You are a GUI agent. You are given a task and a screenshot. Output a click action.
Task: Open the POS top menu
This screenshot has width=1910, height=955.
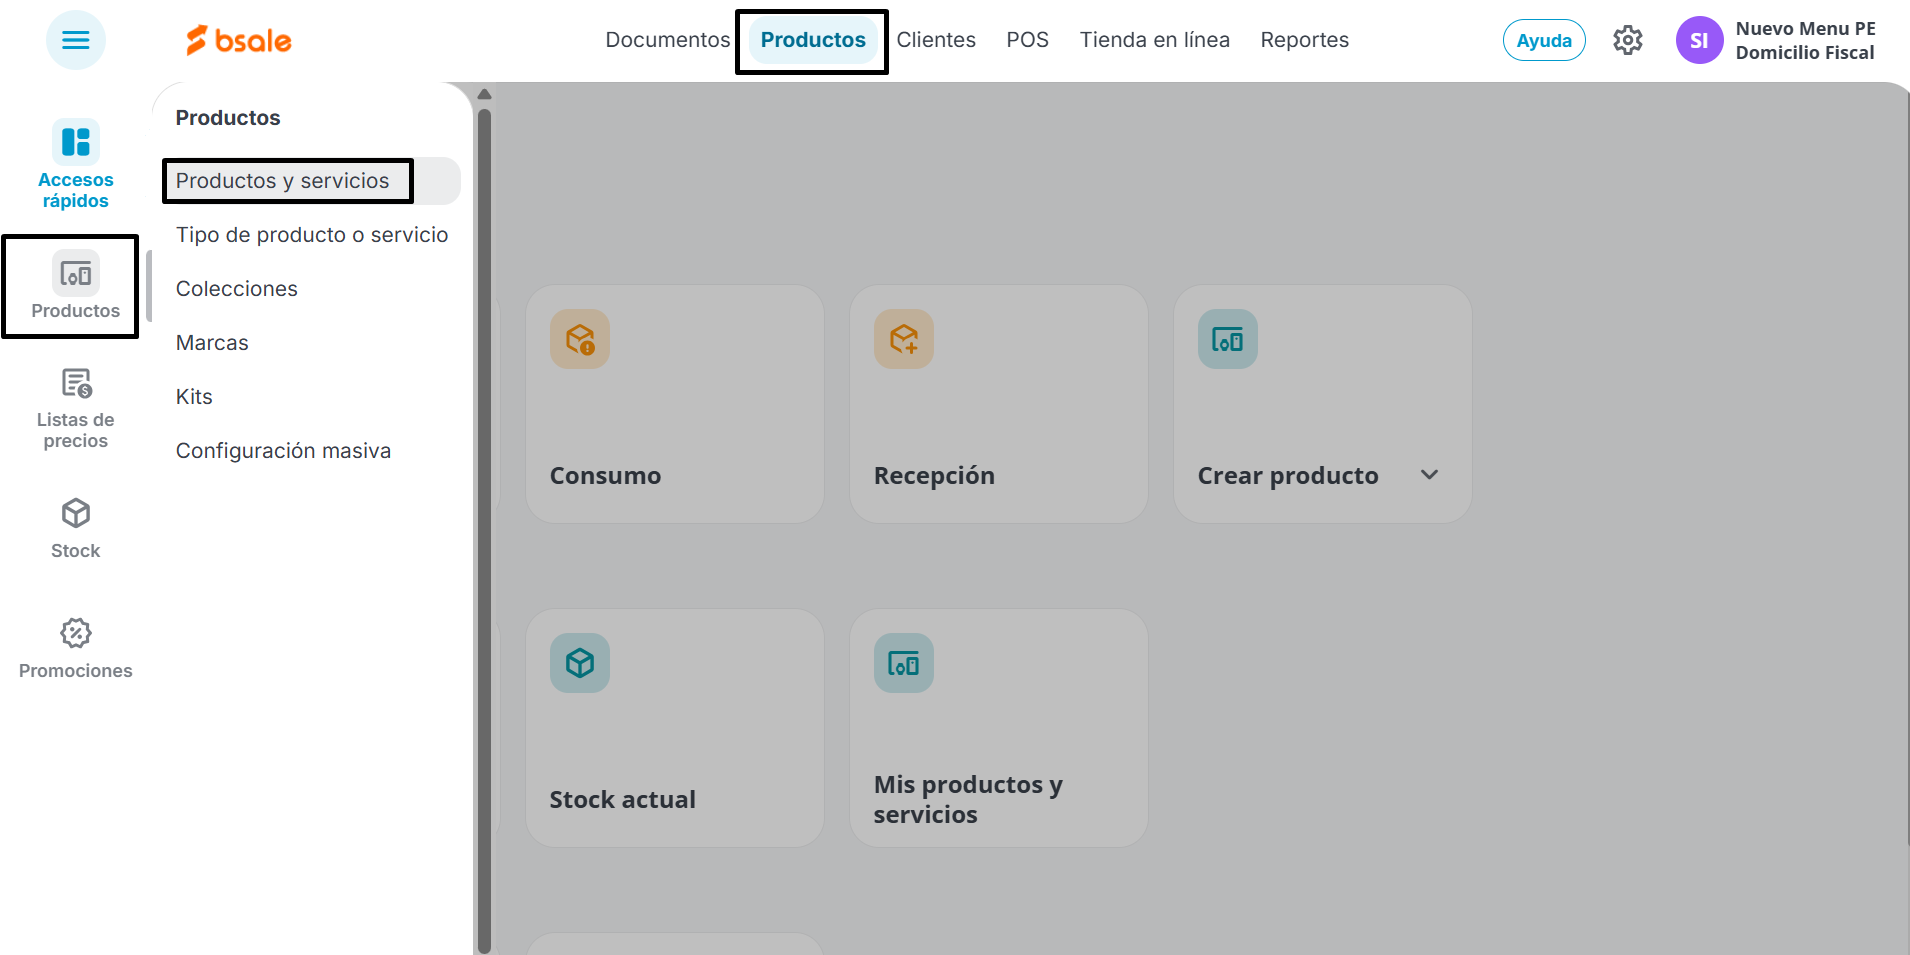[x=1028, y=40]
